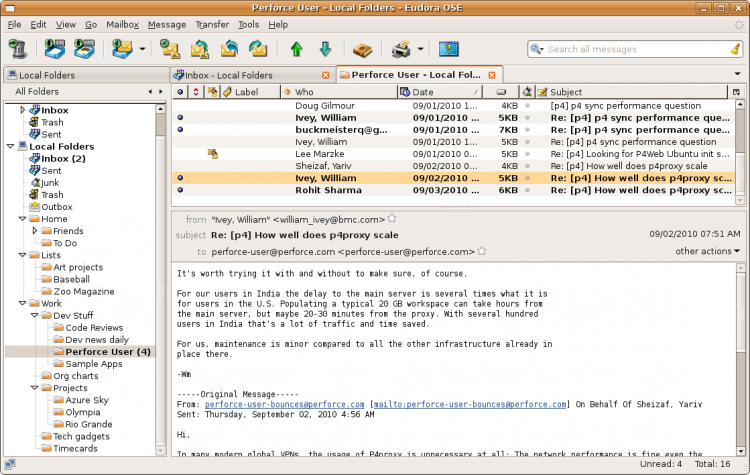Click the Delete message trash icon
The image size is (750, 475).
pyautogui.click(x=17, y=49)
